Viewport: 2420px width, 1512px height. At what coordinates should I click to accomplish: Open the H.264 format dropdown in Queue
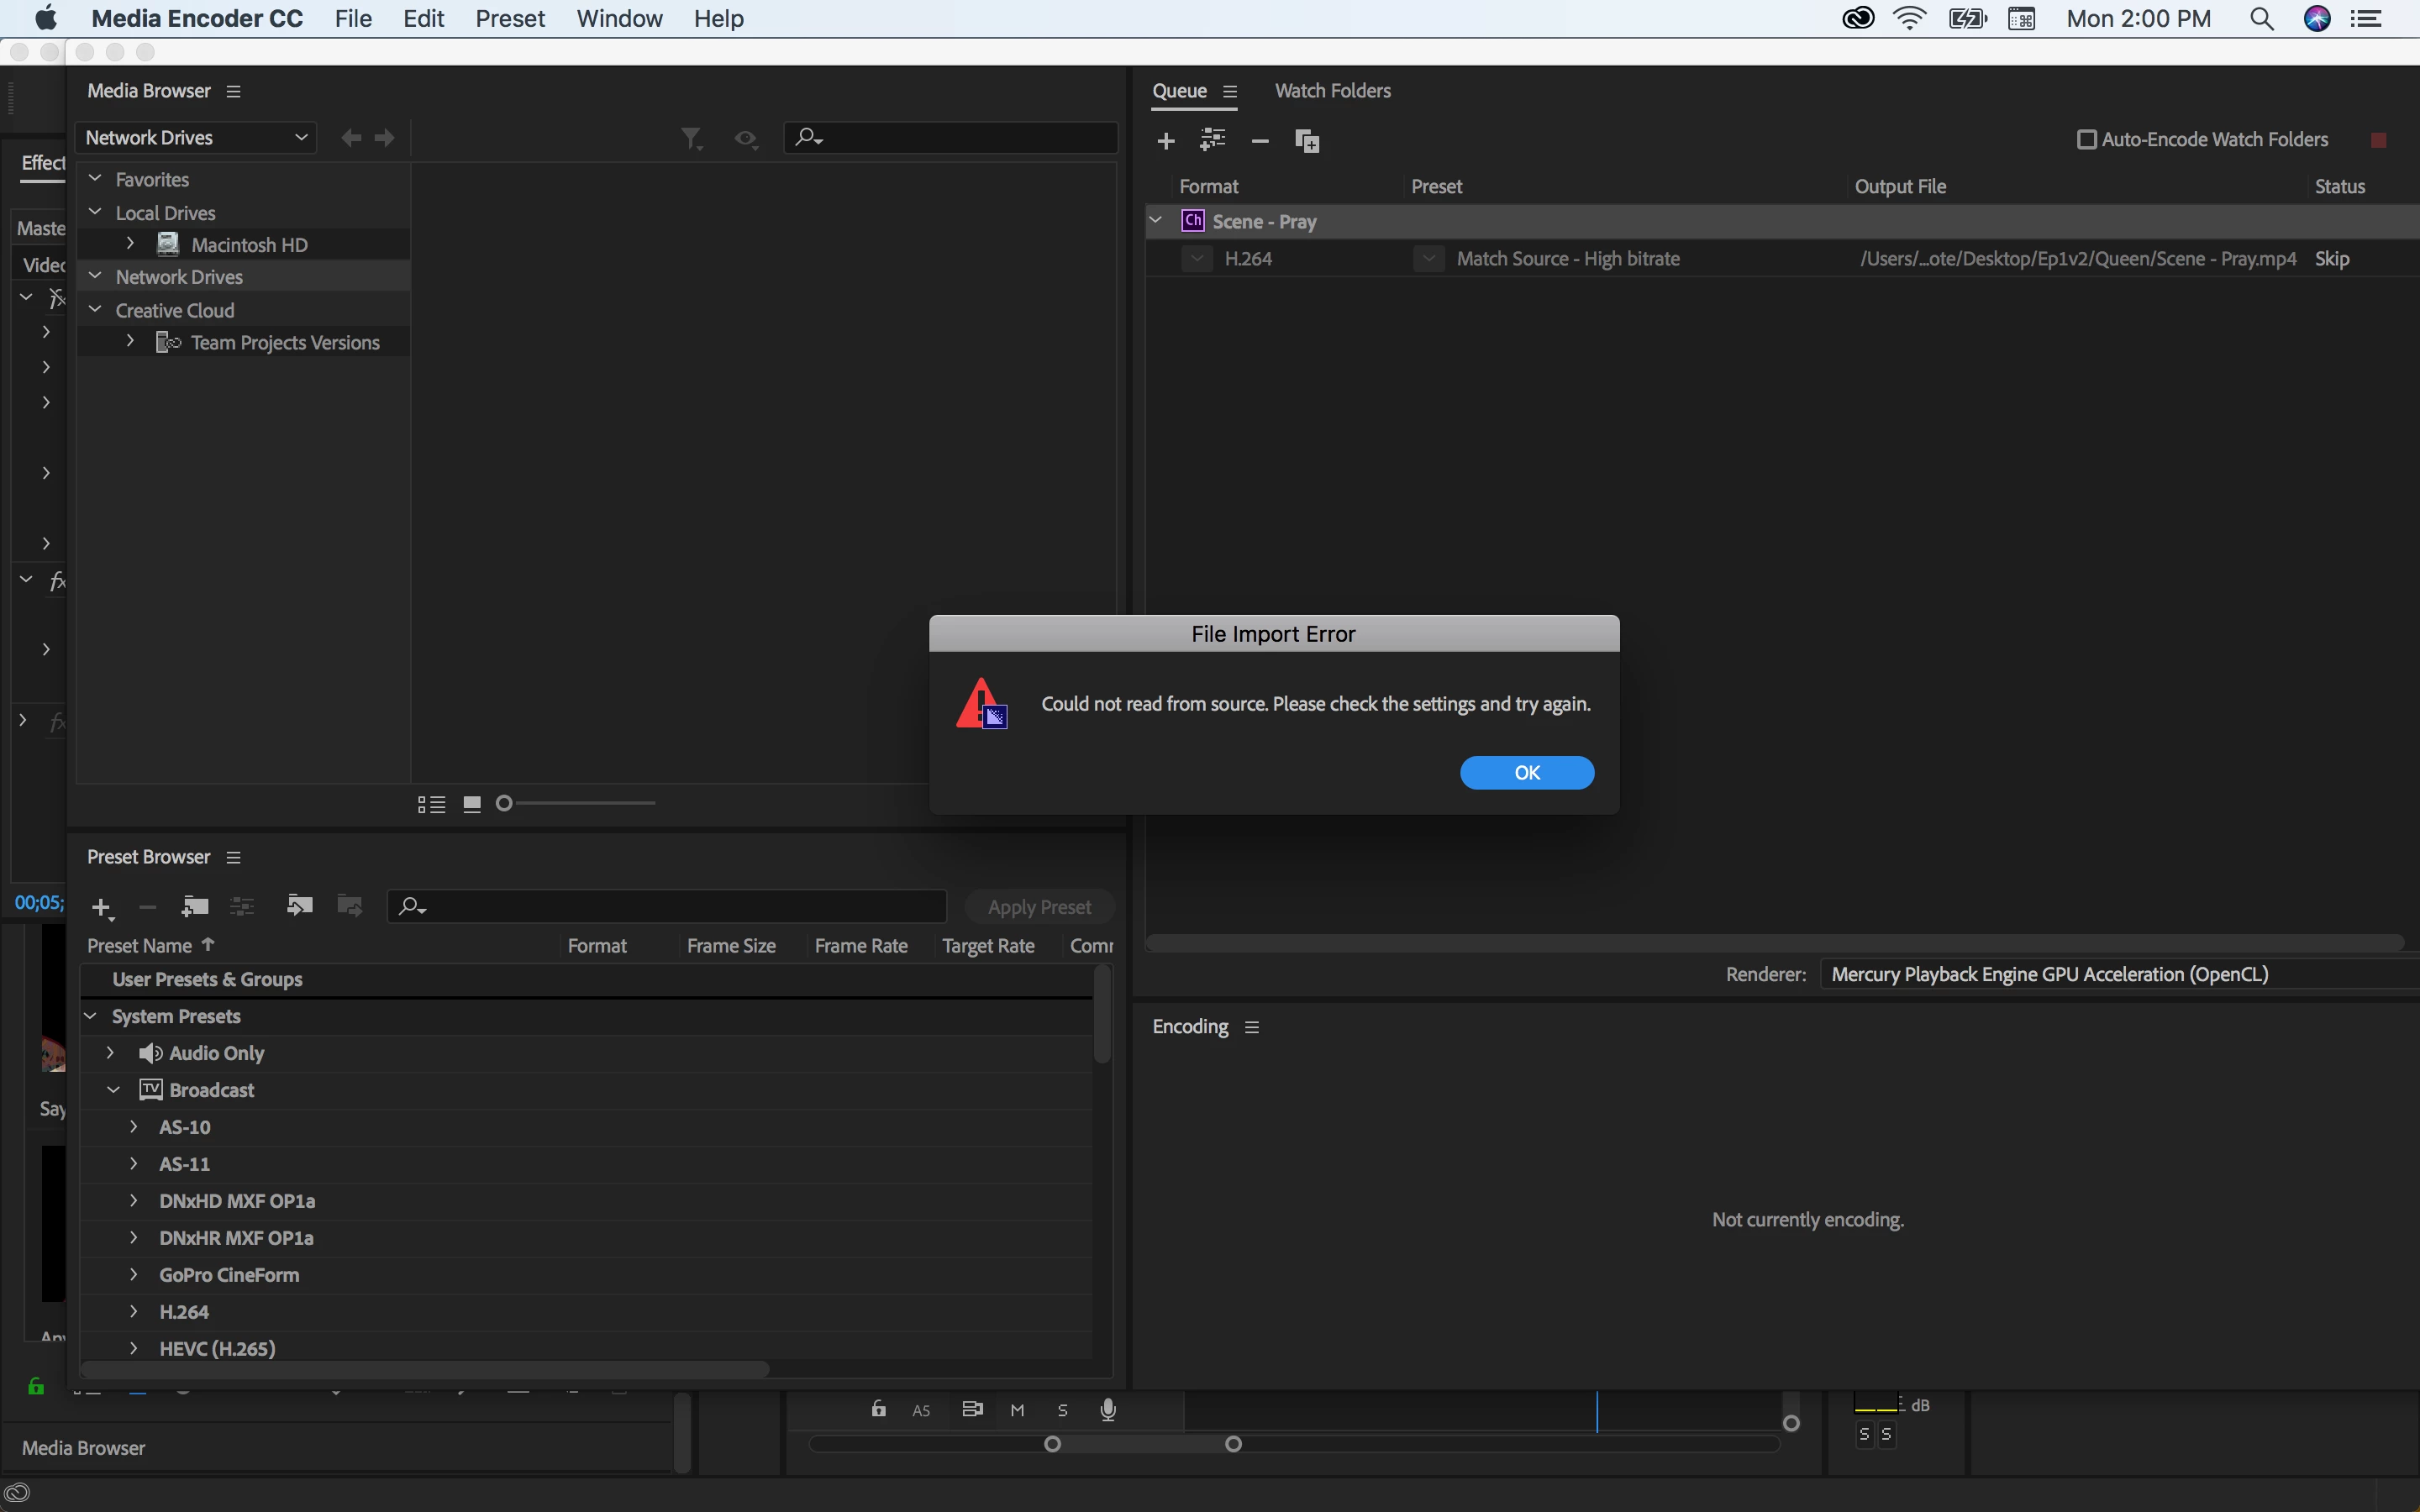[1197, 259]
